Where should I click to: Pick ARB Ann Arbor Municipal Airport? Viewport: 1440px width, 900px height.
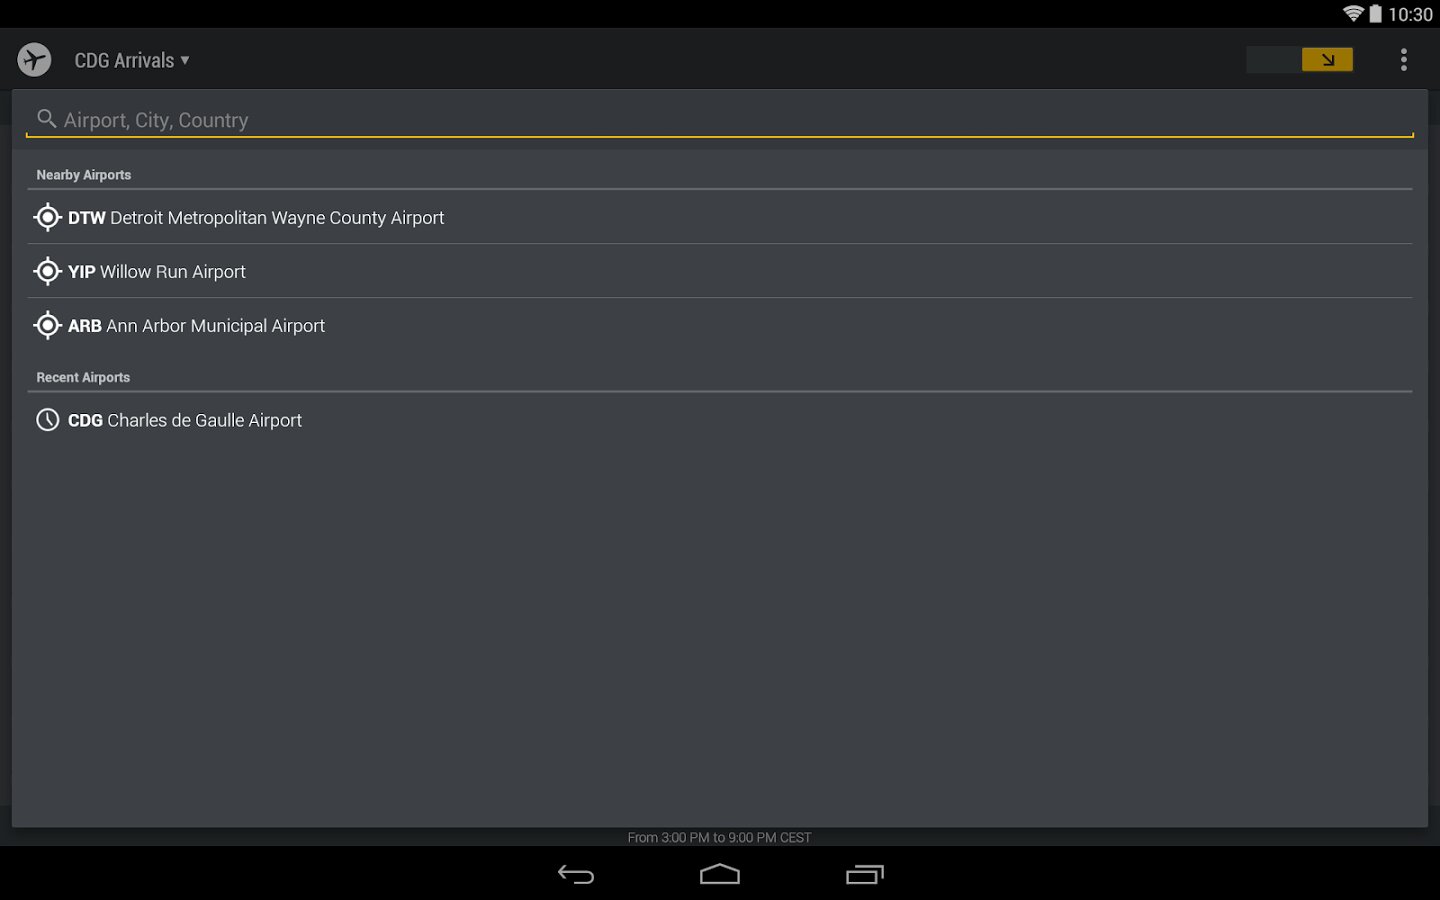[720, 325]
